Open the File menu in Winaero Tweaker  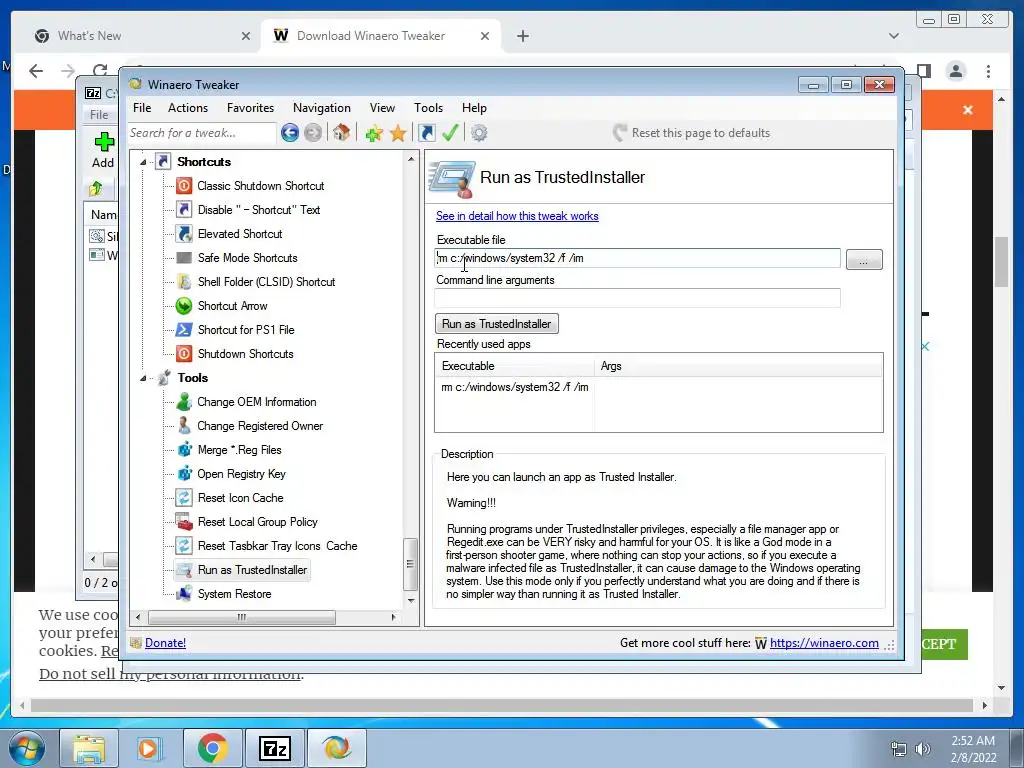click(x=142, y=108)
